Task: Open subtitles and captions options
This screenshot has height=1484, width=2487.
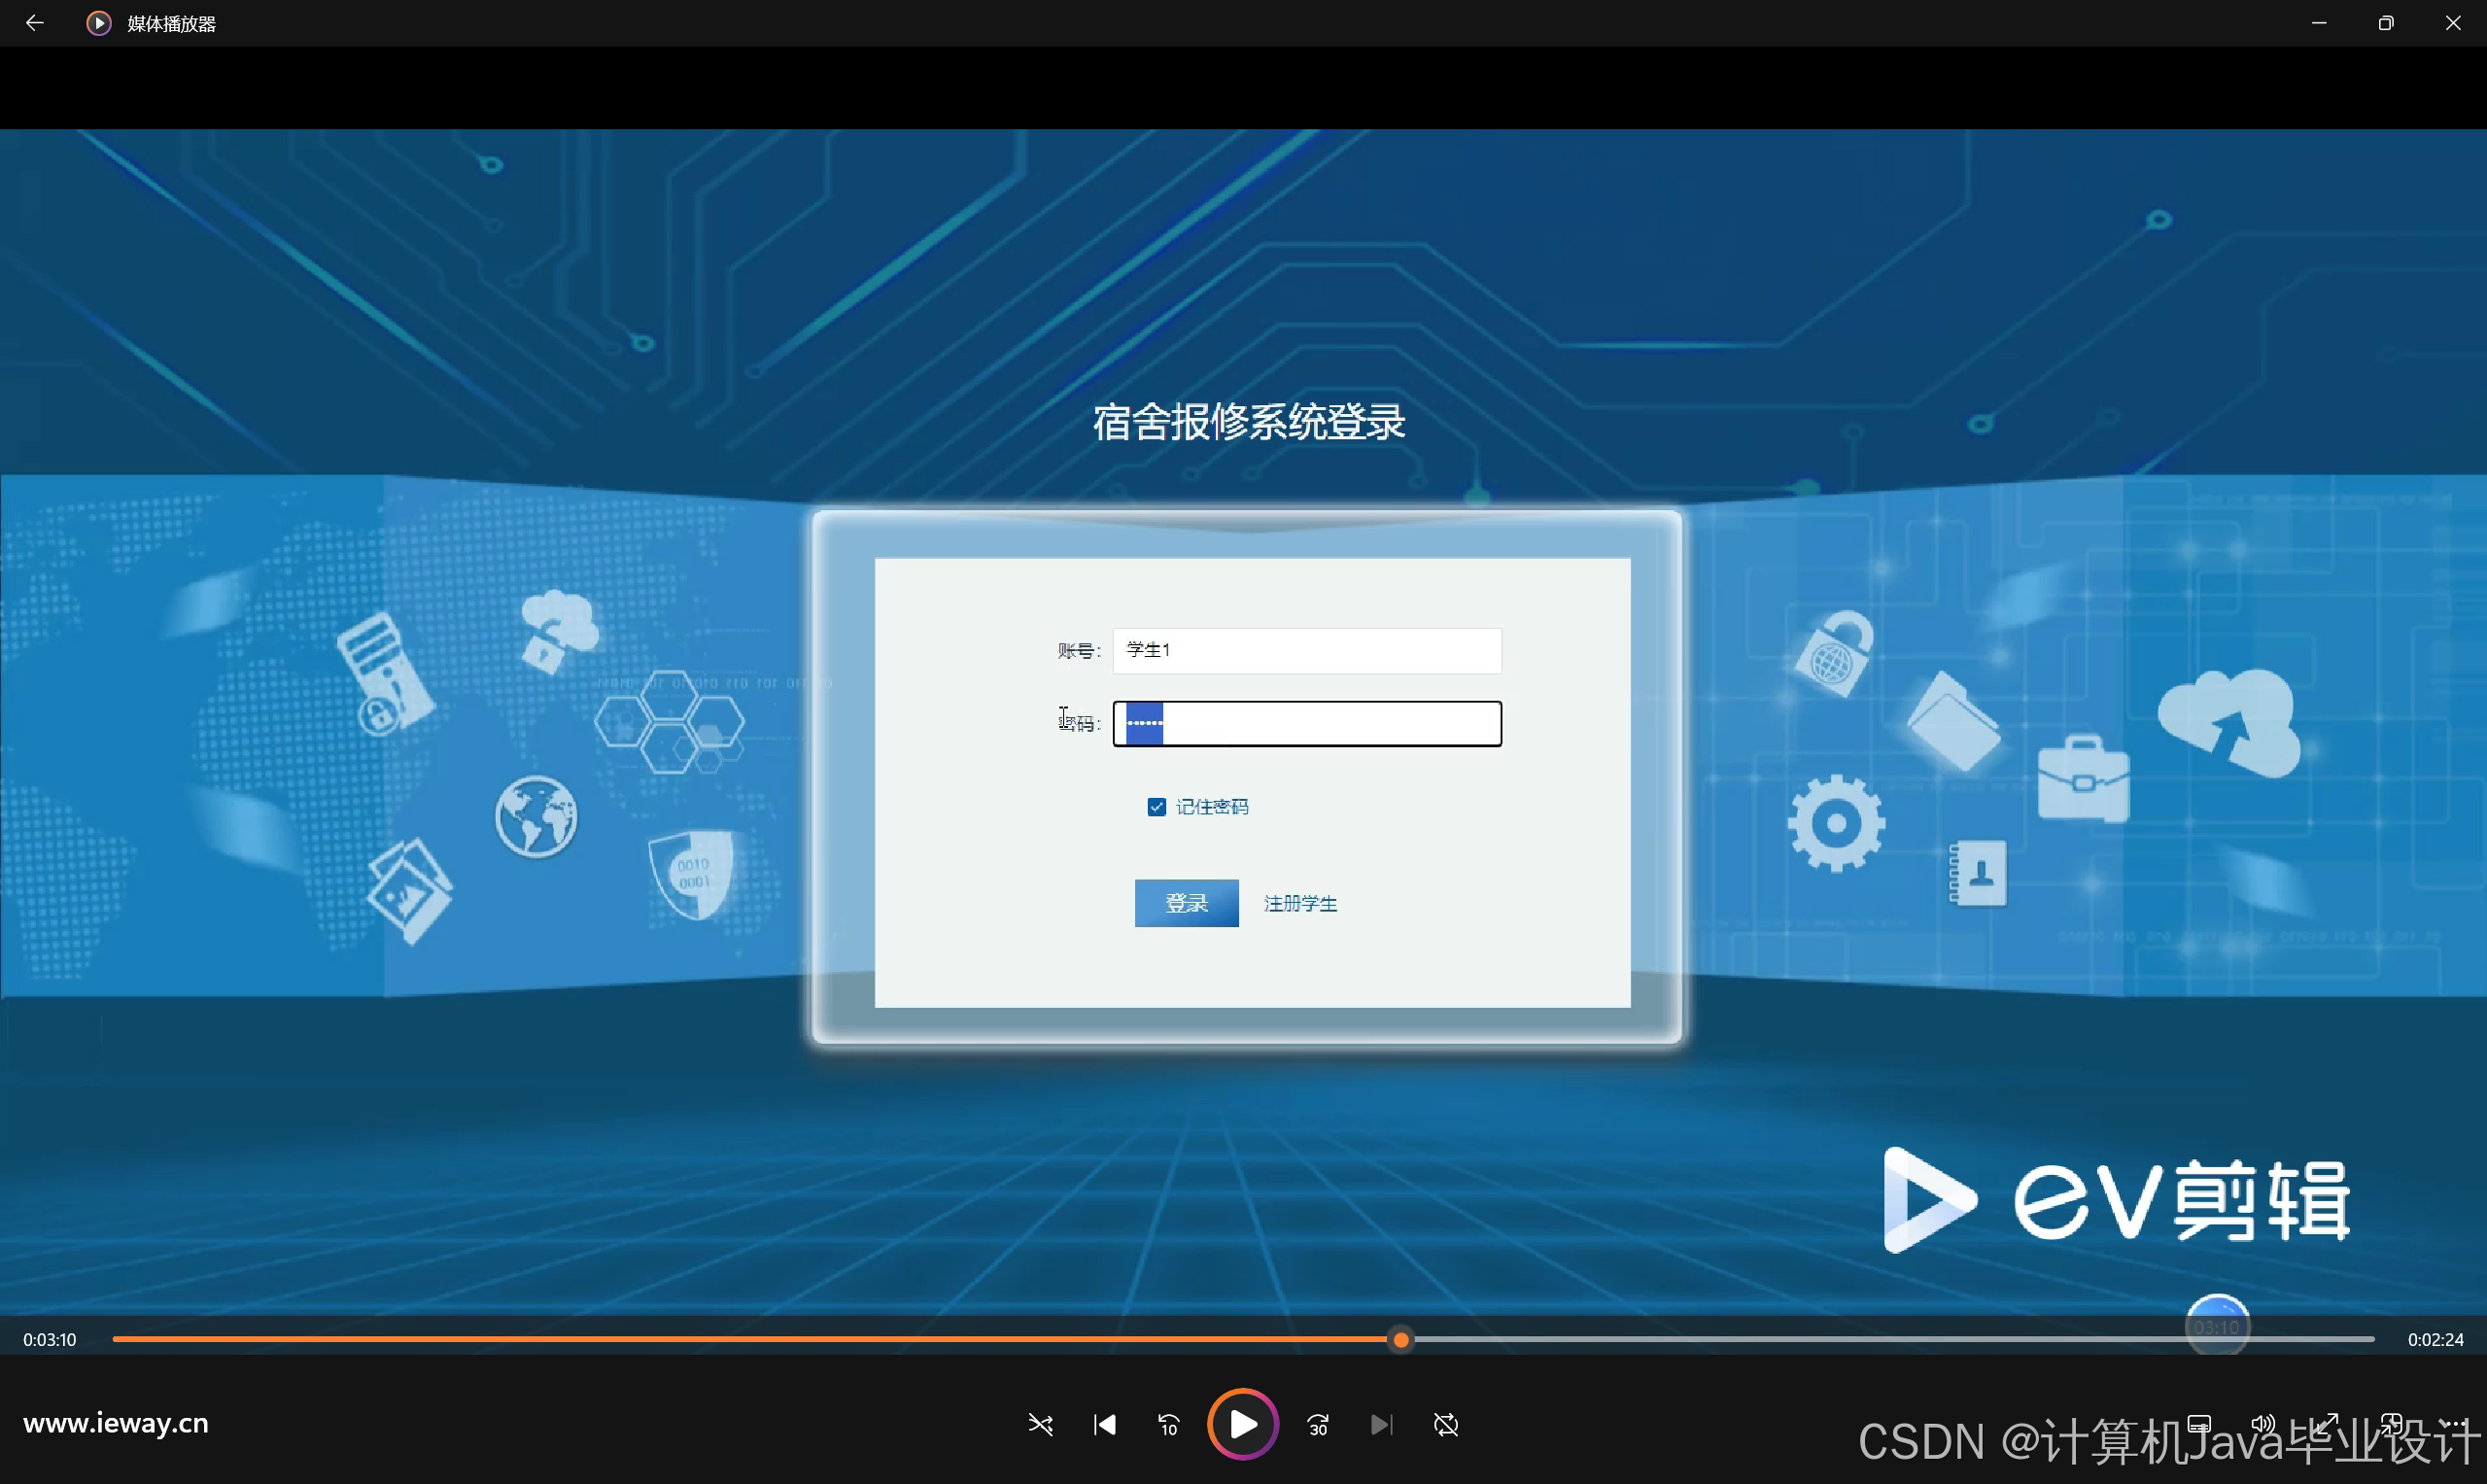Action: tap(2199, 1423)
